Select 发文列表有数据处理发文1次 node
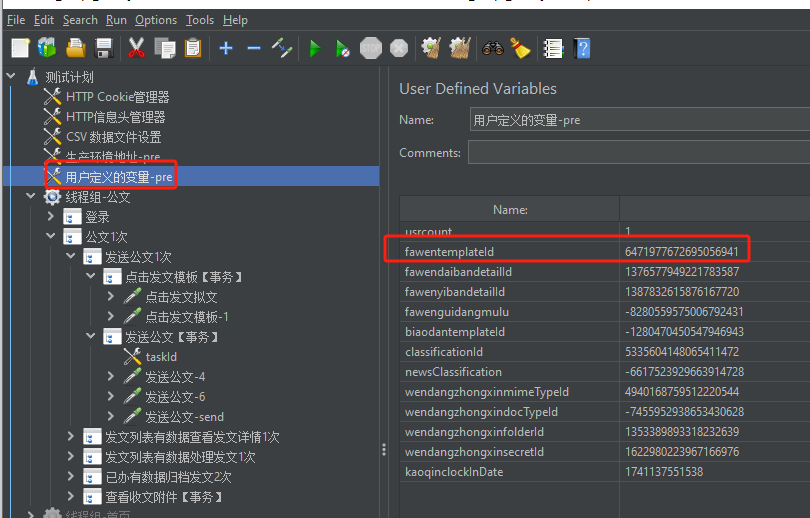810x518 pixels. coord(180,457)
